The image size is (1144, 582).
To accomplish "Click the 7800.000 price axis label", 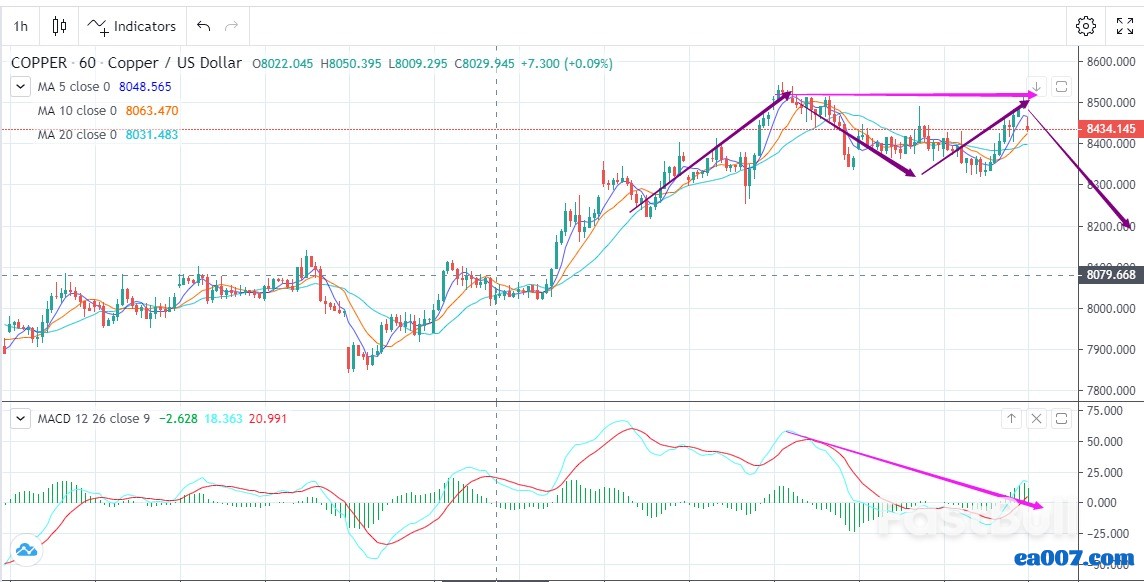I will 1111,390.
